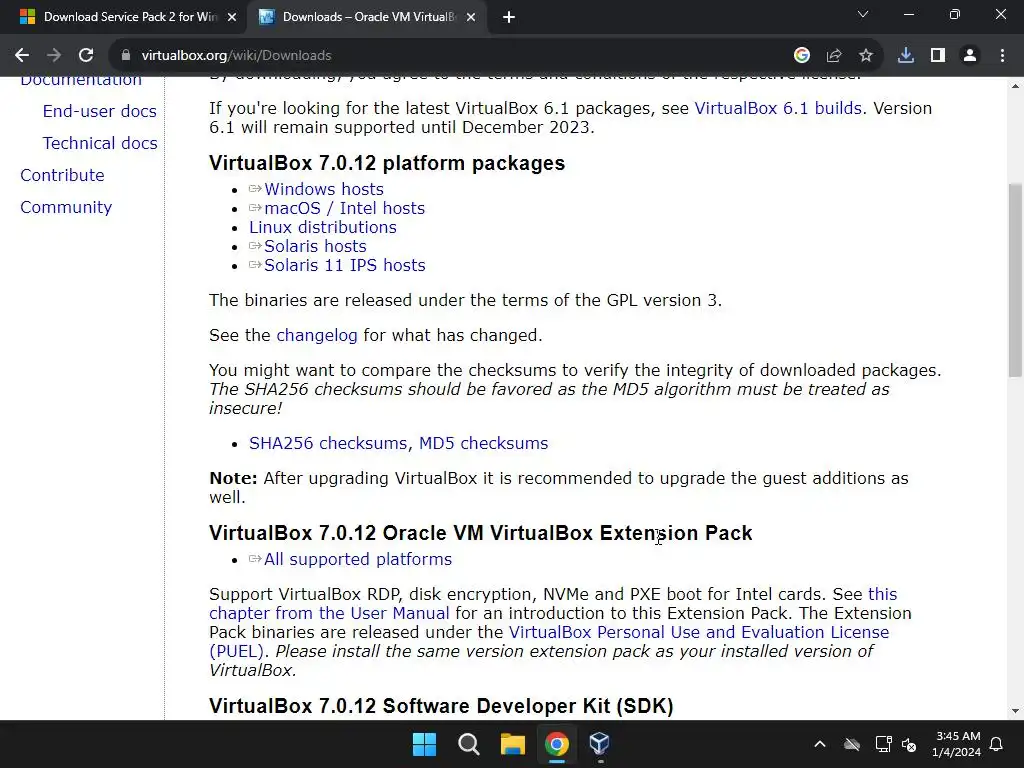Viewport: 1024px width, 768px height.
Task: Open the Windows Start menu
Action: click(424, 744)
